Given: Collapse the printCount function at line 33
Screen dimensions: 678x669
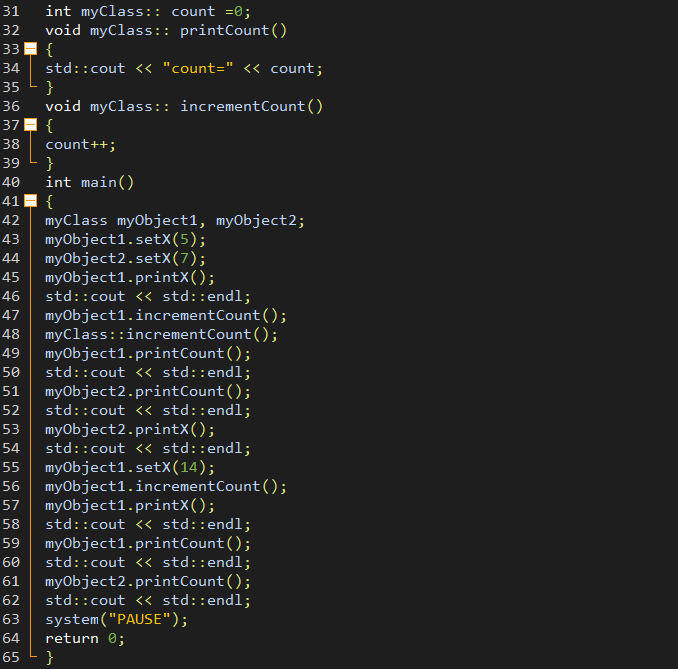Looking at the screenshot, I should 30,49.
